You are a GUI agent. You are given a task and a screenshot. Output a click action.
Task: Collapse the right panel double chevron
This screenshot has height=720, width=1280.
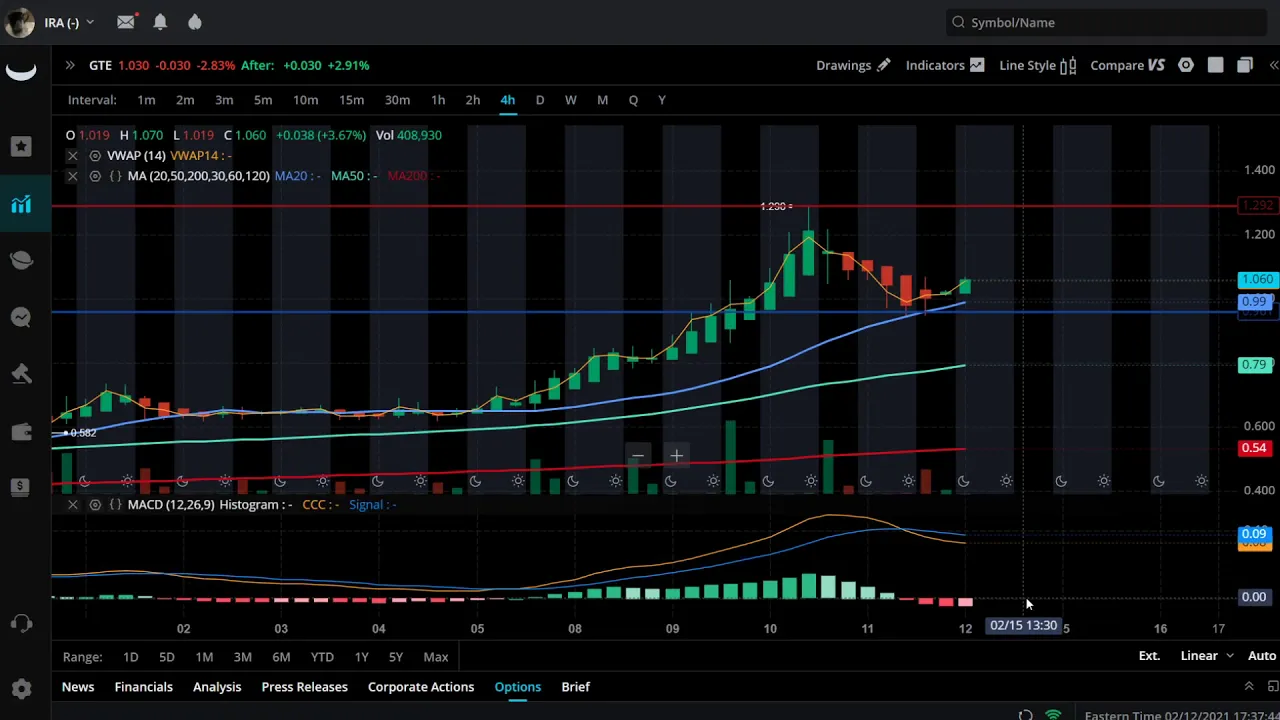[1273, 65]
